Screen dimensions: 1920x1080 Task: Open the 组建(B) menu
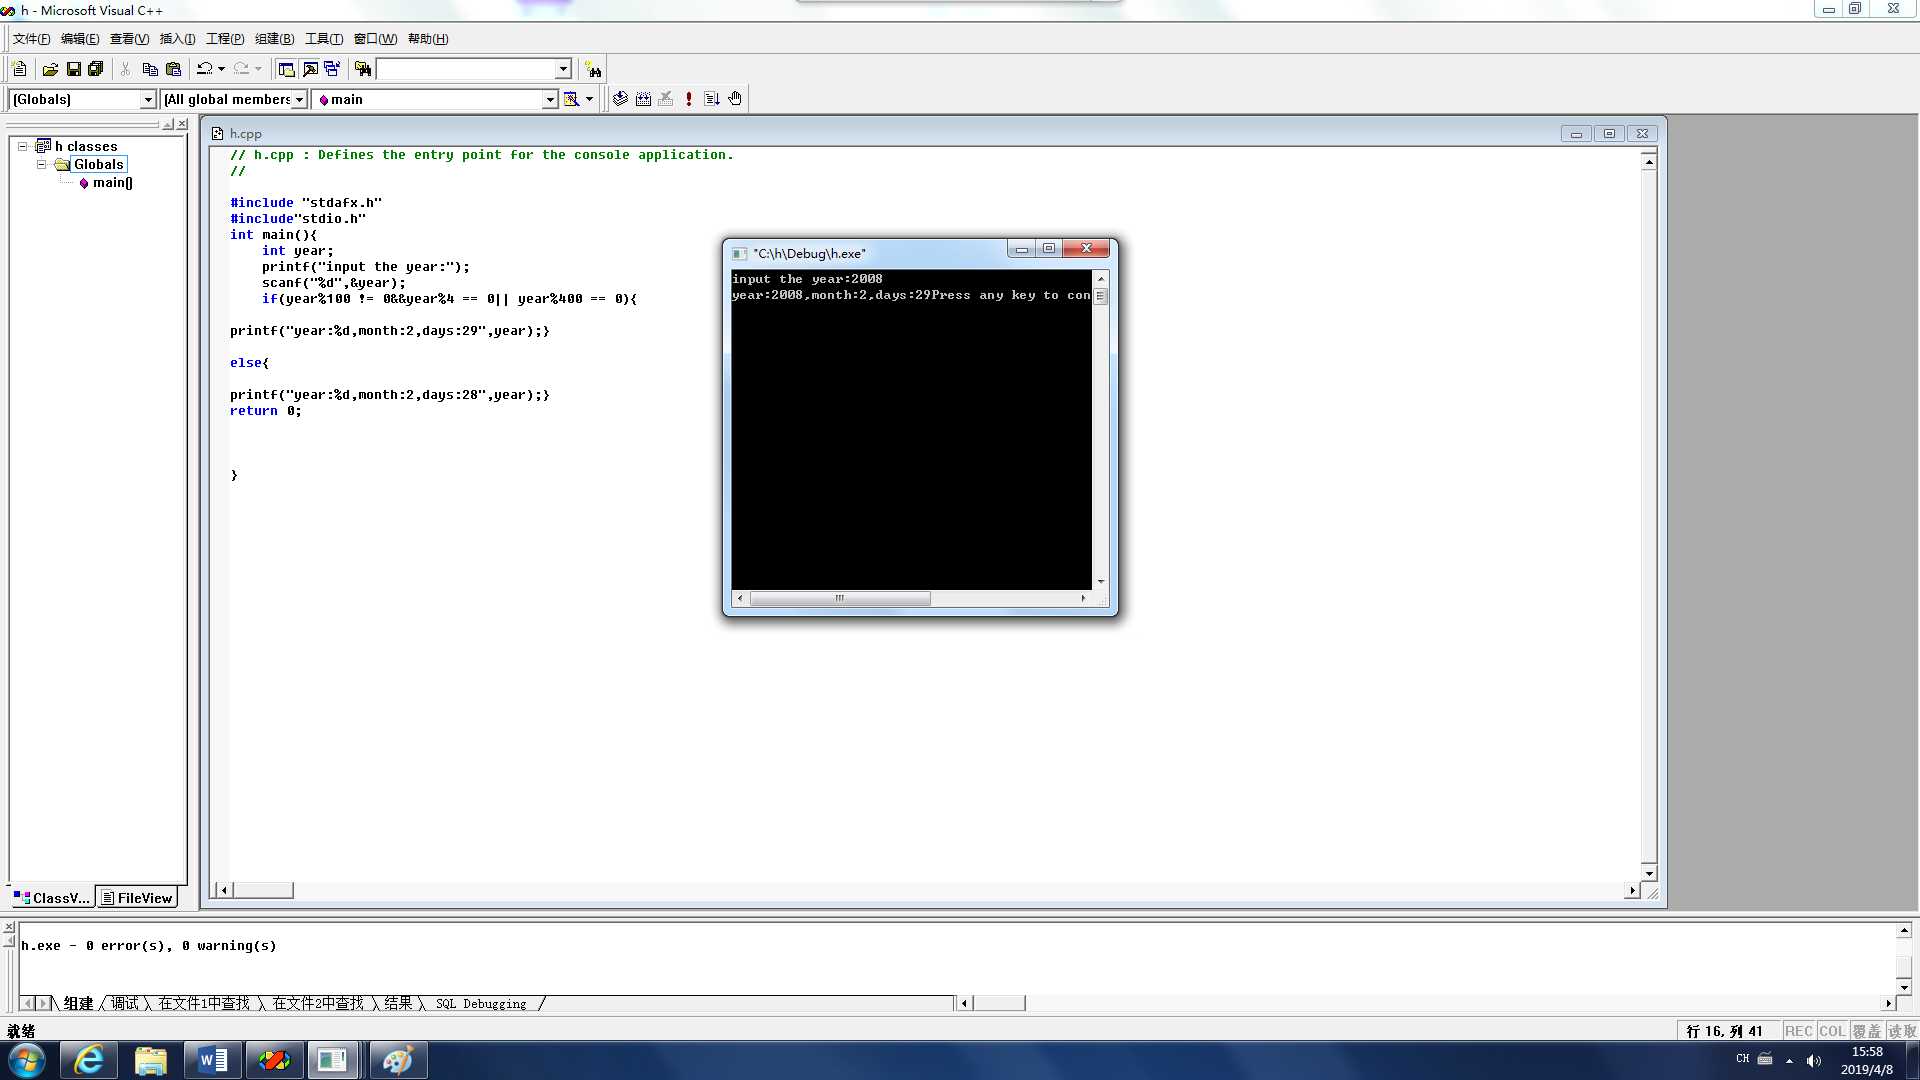tap(274, 39)
